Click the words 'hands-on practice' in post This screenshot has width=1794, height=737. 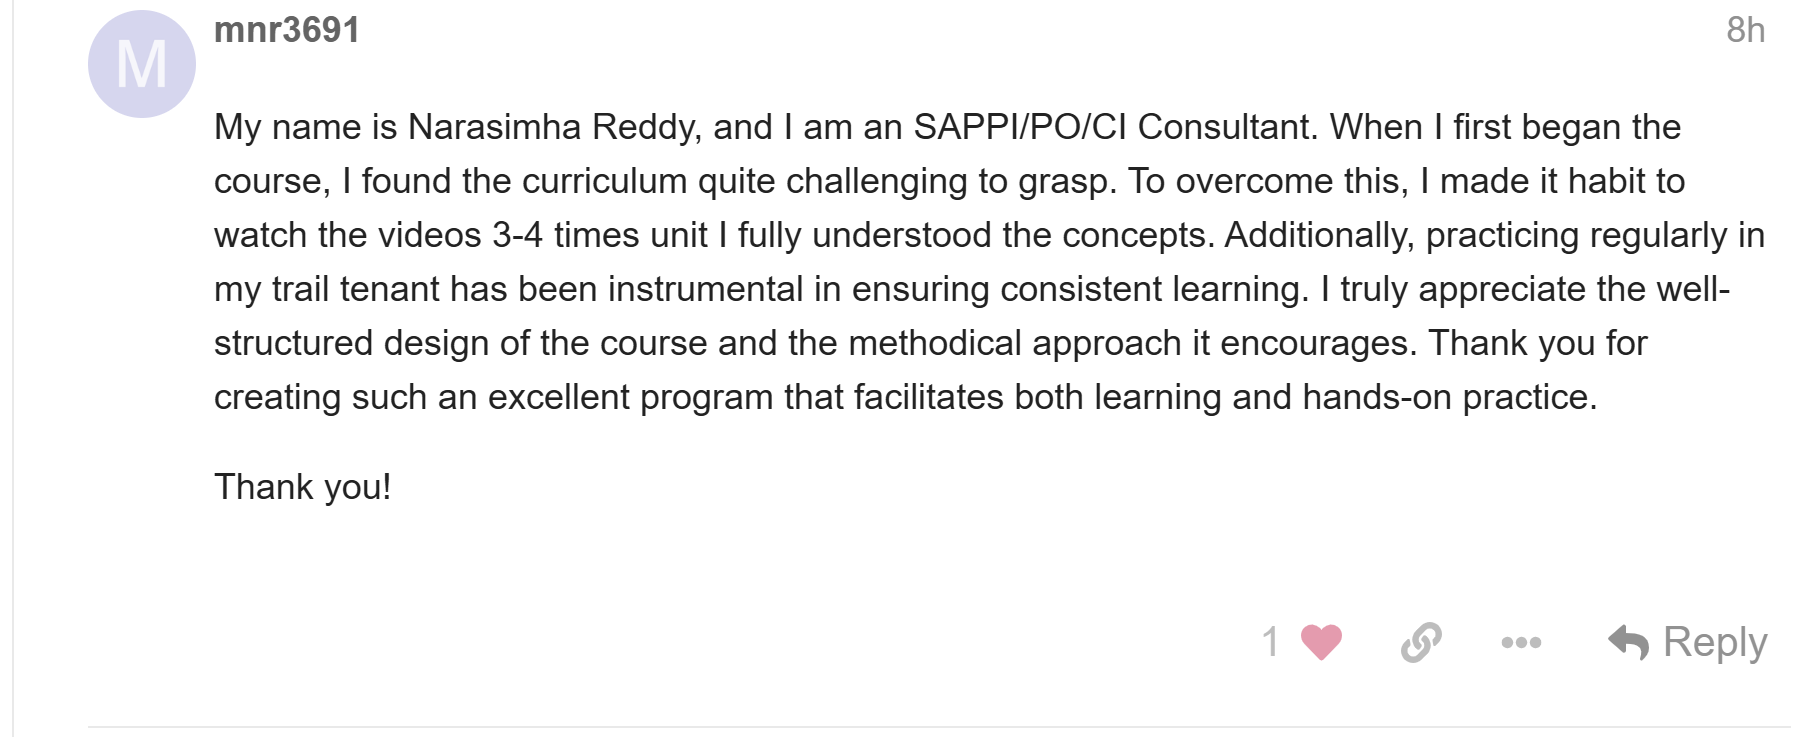1445,397
